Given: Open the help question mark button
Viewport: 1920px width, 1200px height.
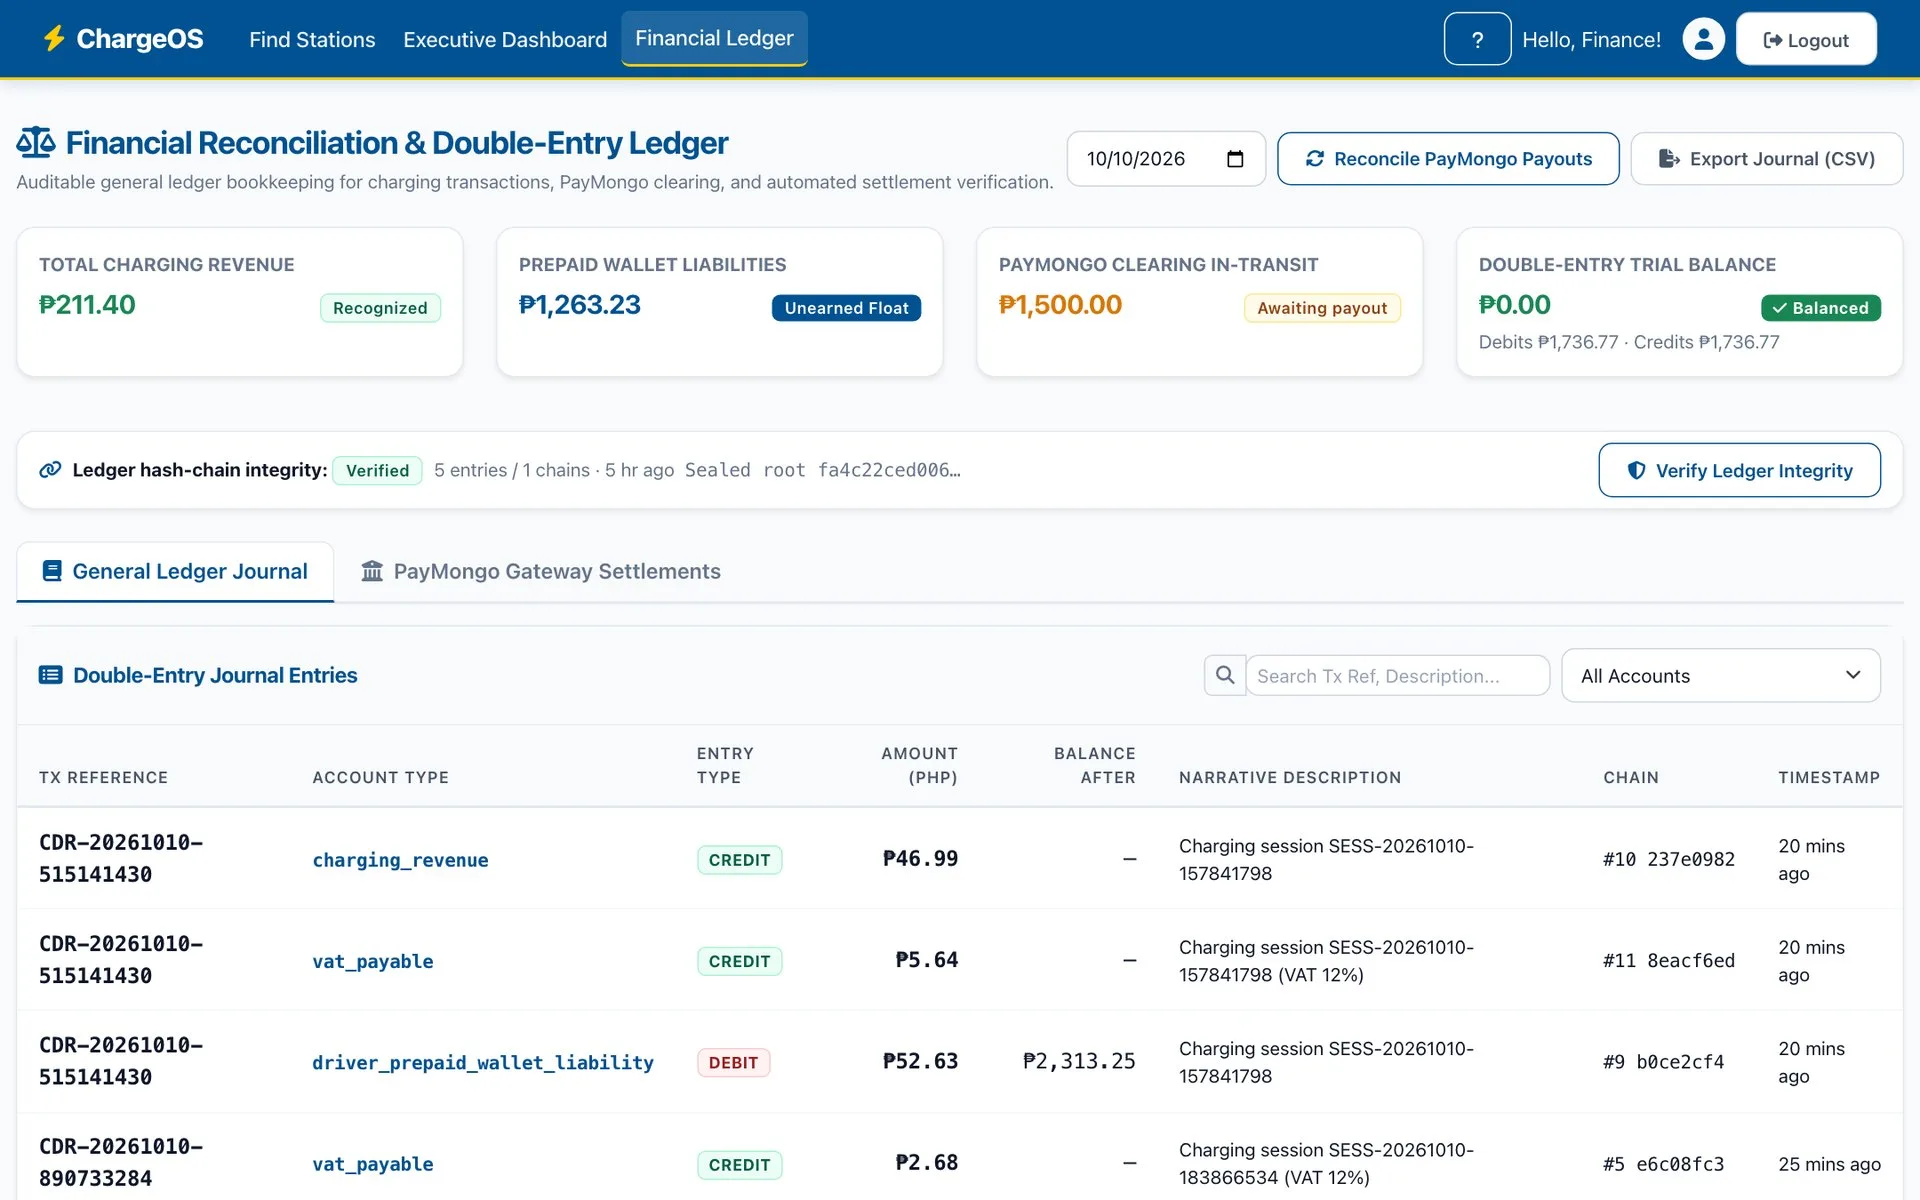Looking at the screenshot, I should point(1477,39).
